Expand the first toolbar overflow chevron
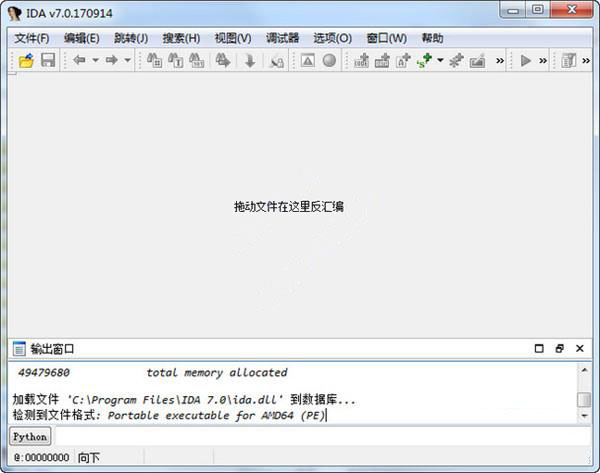The image size is (600, 473). point(500,60)
